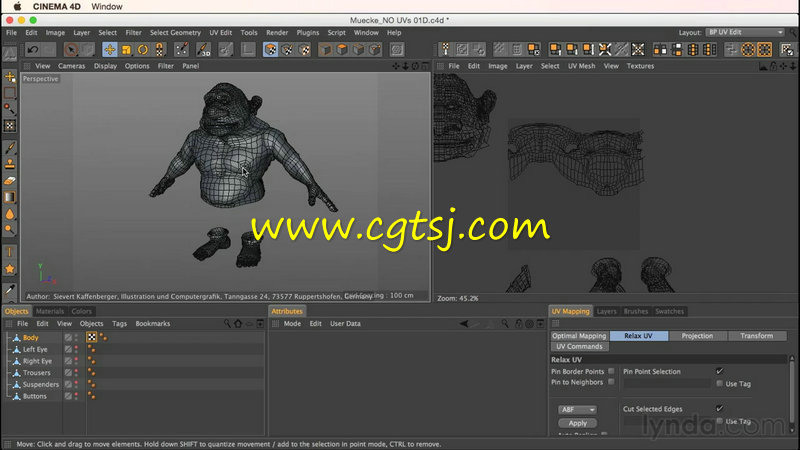Activate the Scale tool icon
The image size is (800, 450).
pos(126,49)
